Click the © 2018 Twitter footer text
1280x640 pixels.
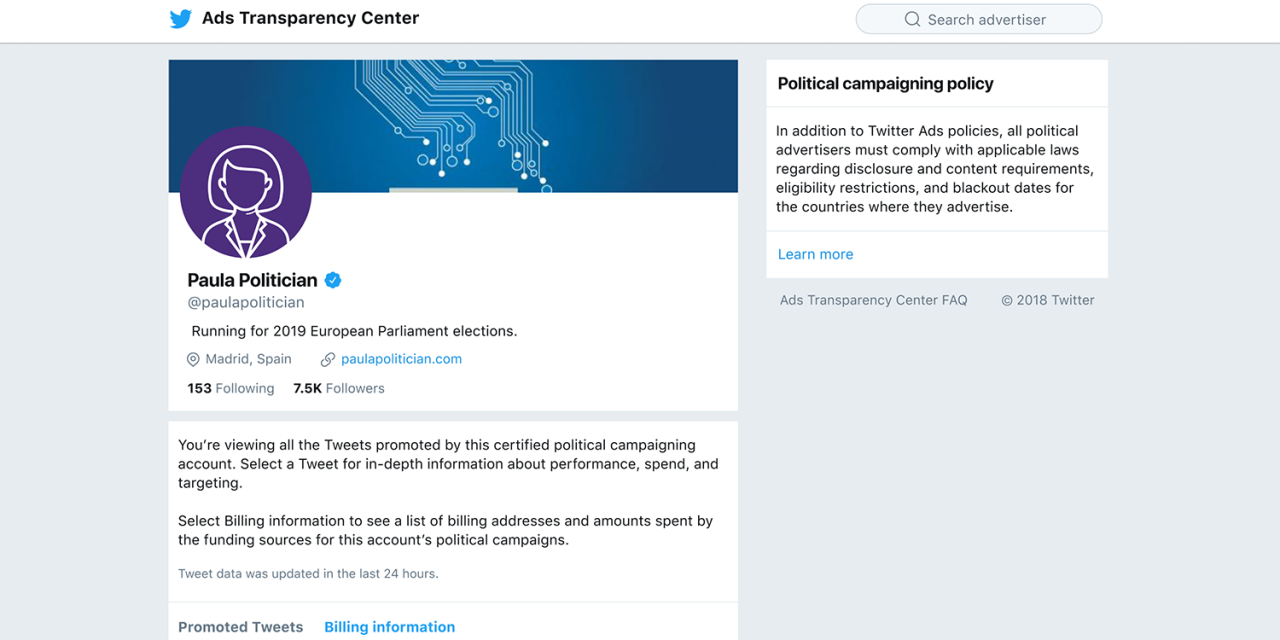[1047, 300]
